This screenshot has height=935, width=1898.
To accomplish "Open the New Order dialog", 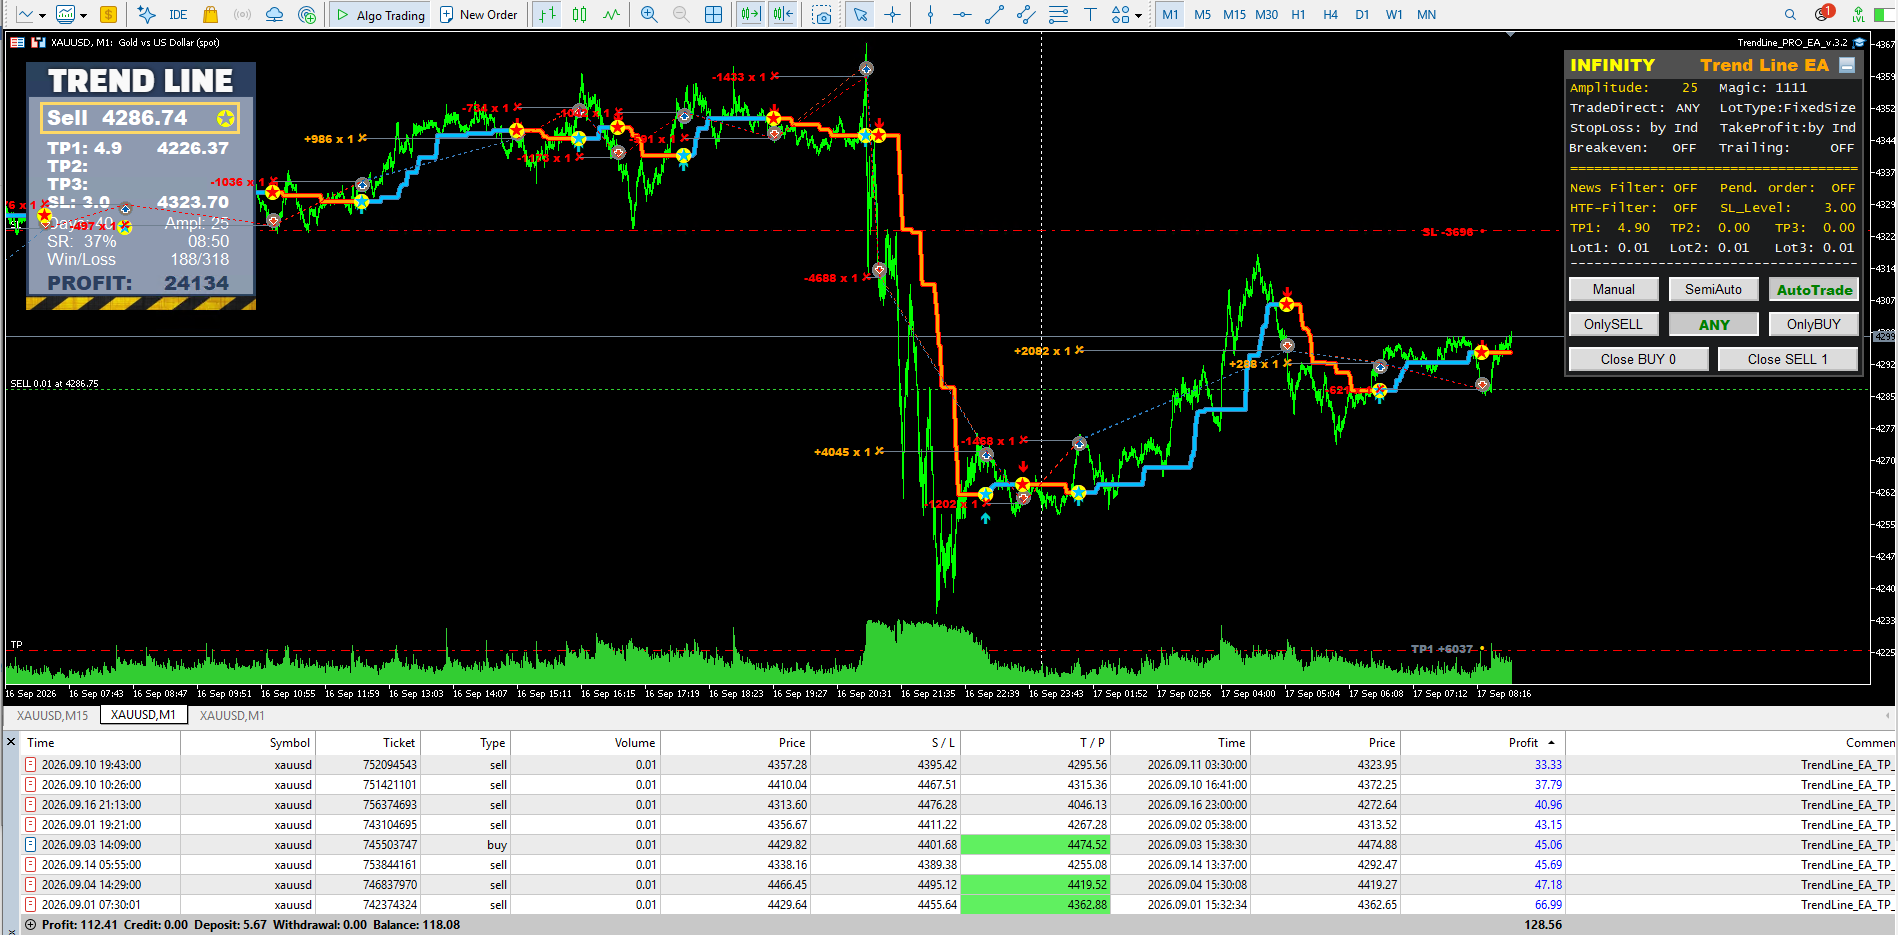I will [479, 15].
